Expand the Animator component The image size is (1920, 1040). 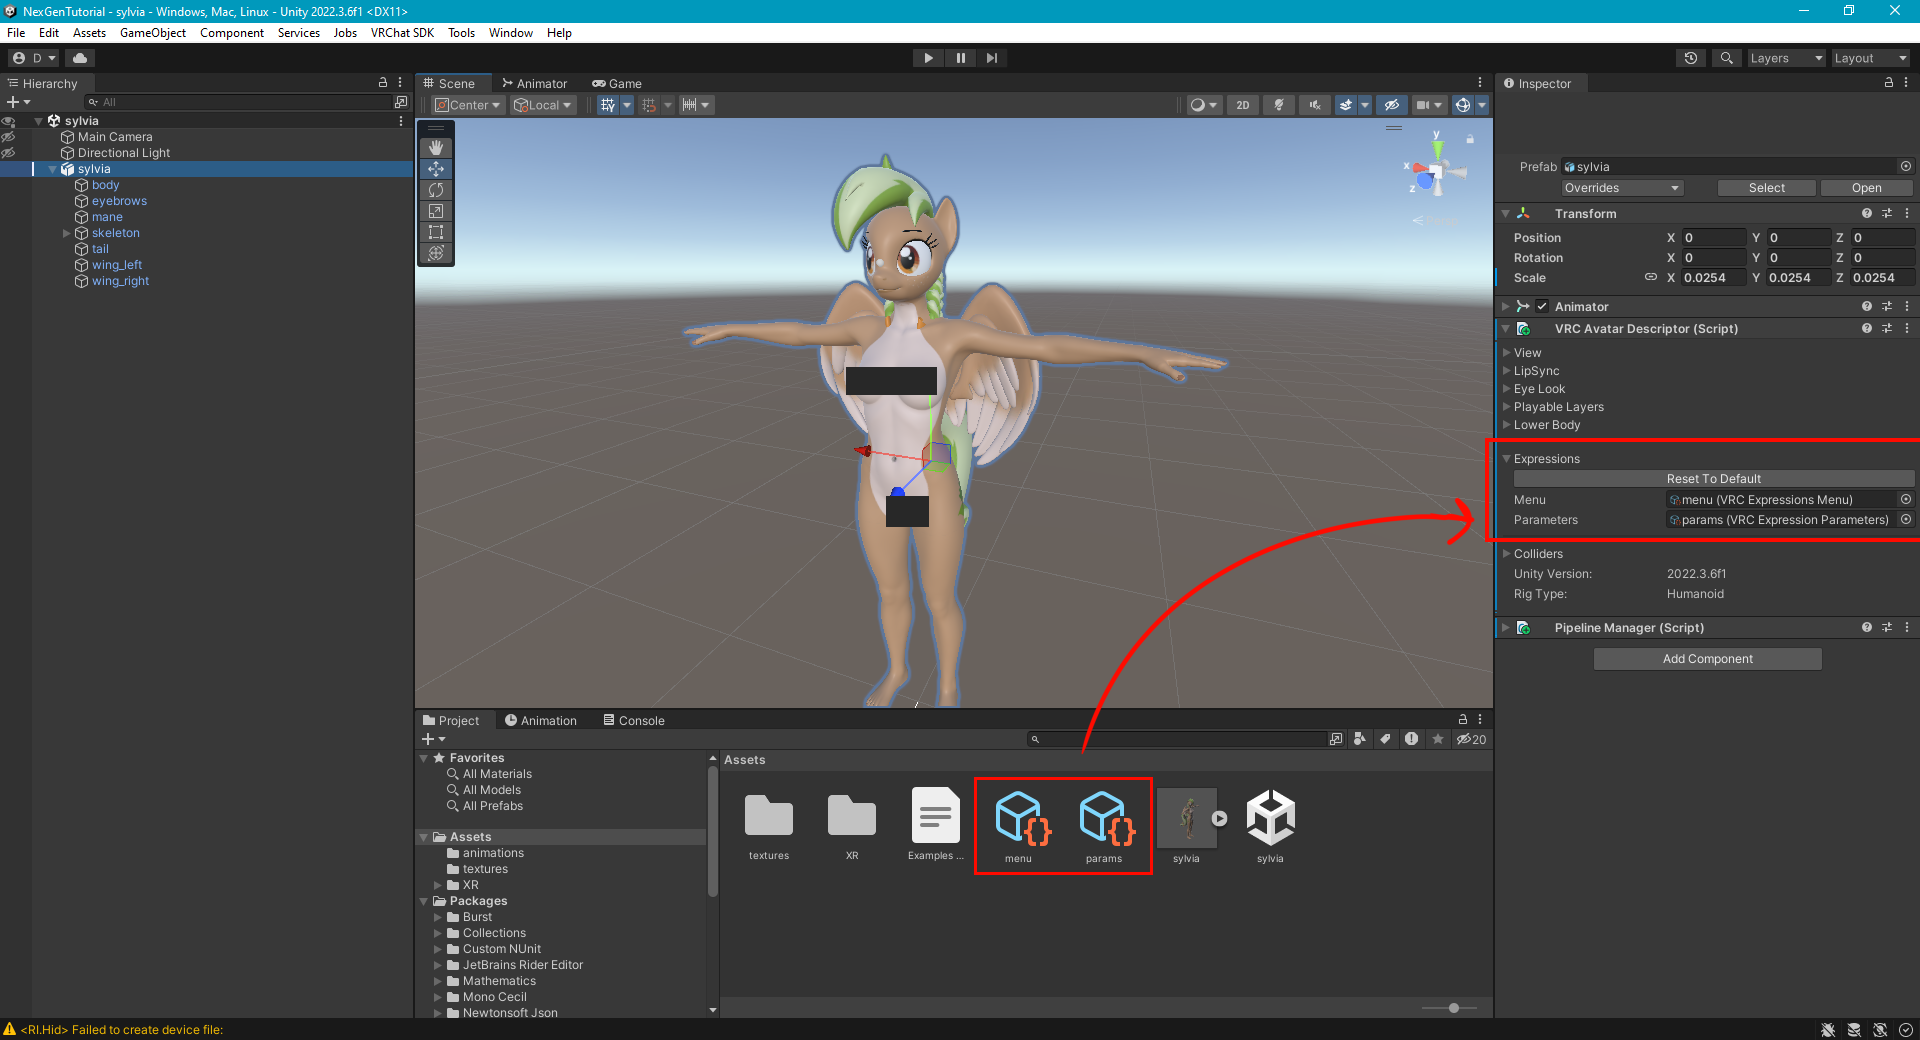coord(1506,307)
